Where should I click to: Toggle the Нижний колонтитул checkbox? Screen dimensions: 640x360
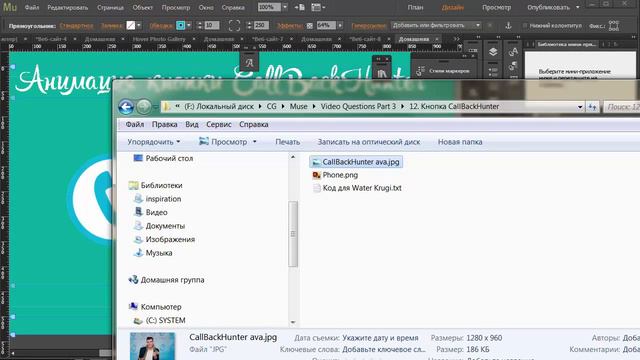click(525, 25)
